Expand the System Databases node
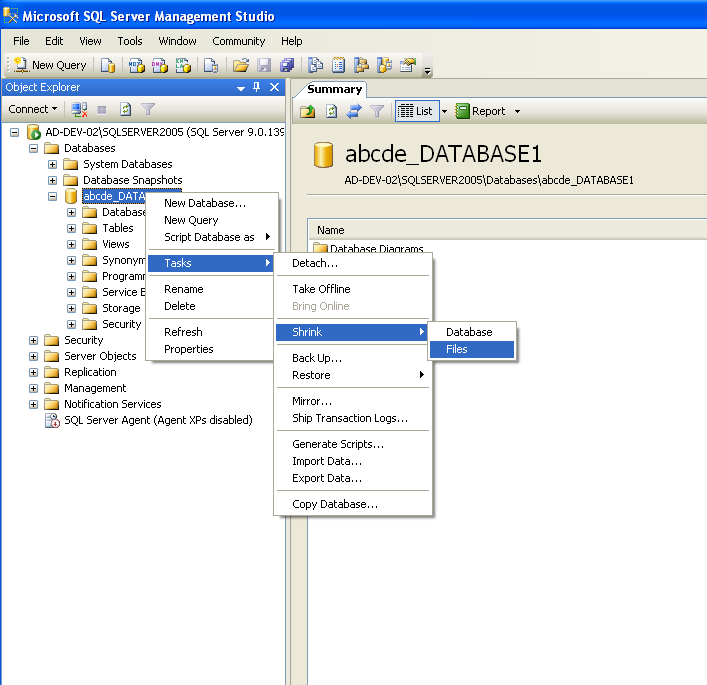Viewport: 707px width, 685px height. 52,165
